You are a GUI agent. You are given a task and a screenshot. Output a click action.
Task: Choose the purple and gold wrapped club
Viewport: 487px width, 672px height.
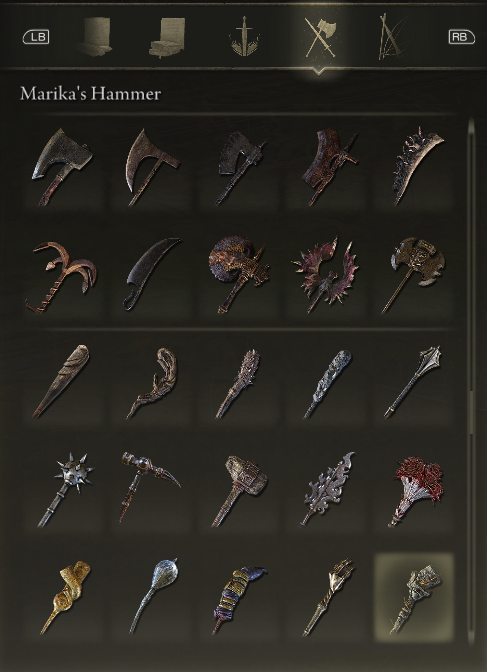pyautogui.click(x=238, y=599)
